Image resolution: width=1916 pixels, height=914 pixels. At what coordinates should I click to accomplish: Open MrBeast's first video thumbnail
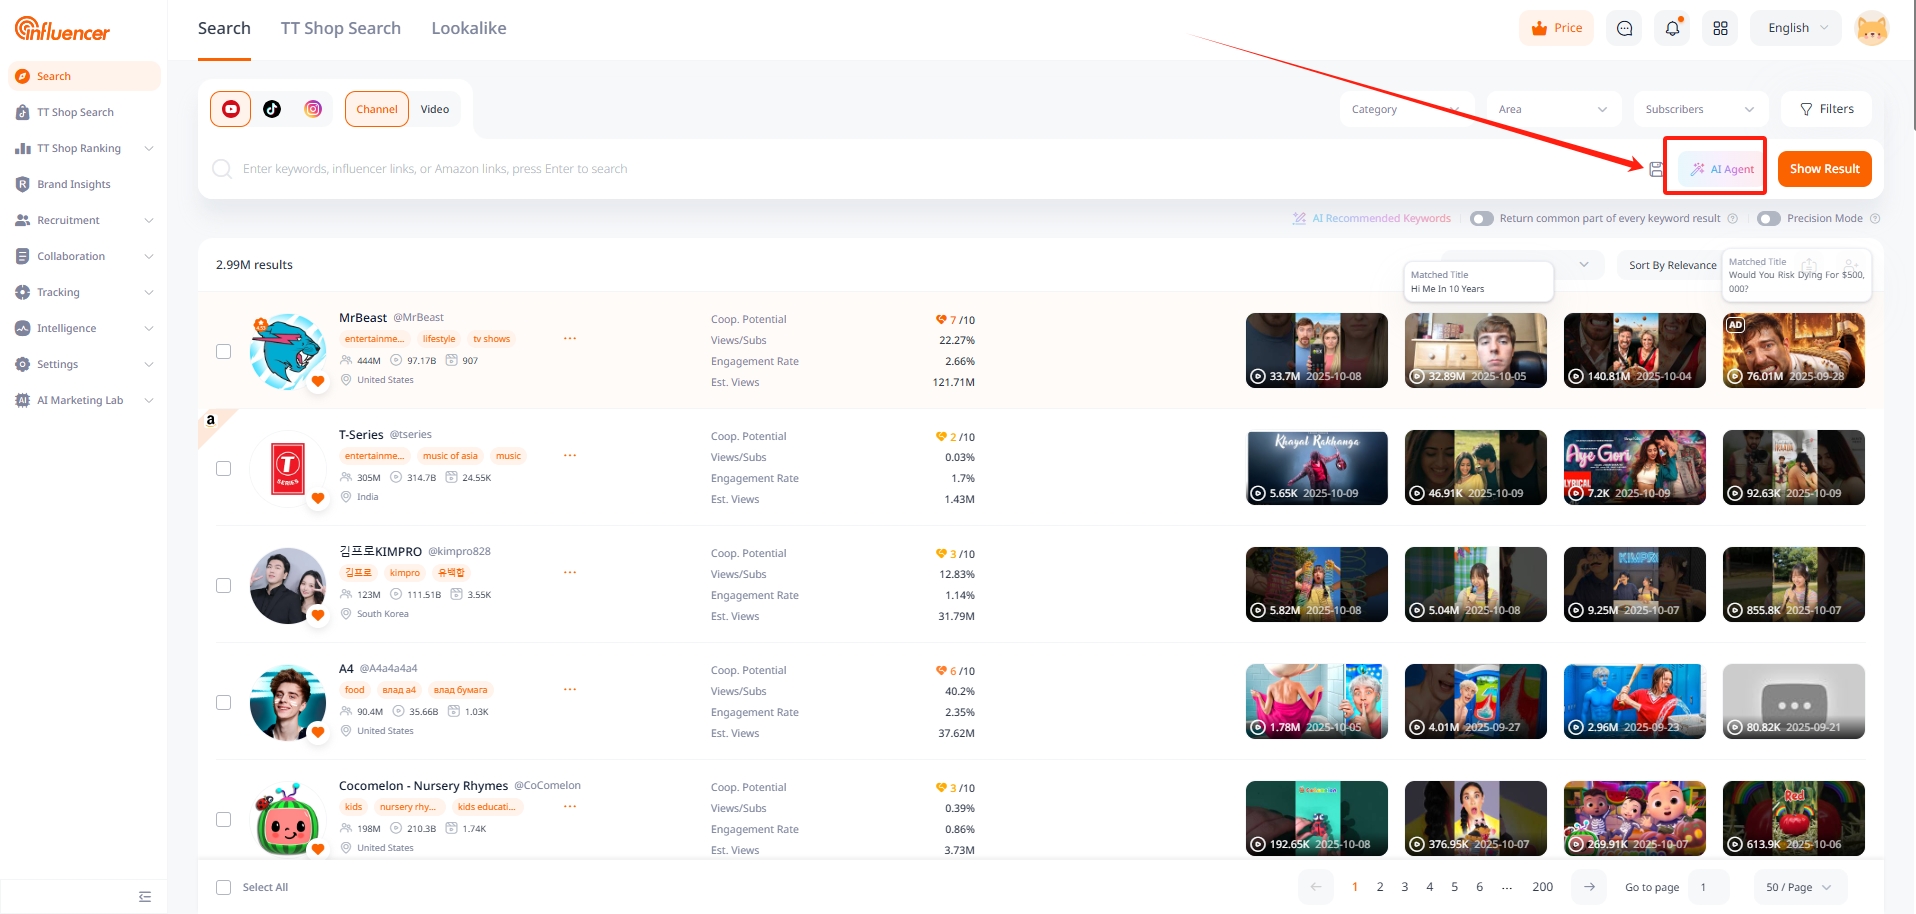(1316, 350)
